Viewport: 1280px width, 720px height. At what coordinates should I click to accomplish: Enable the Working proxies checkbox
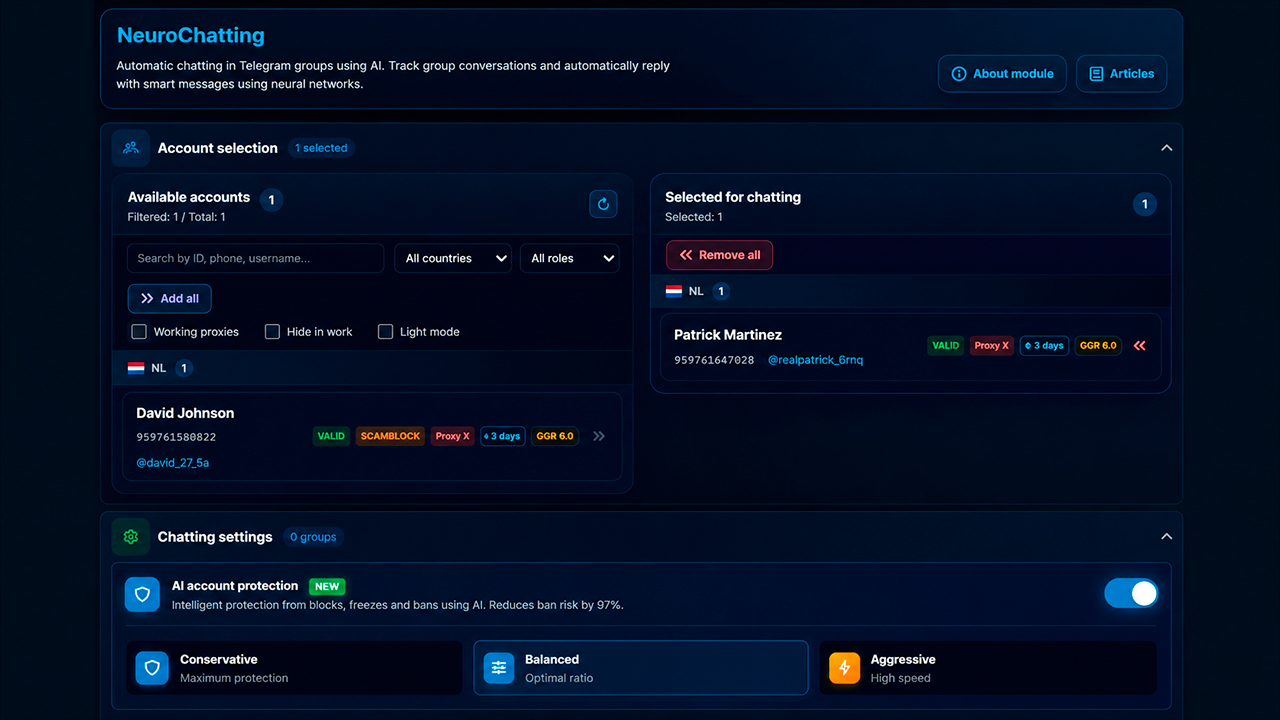tap(139, 332)
